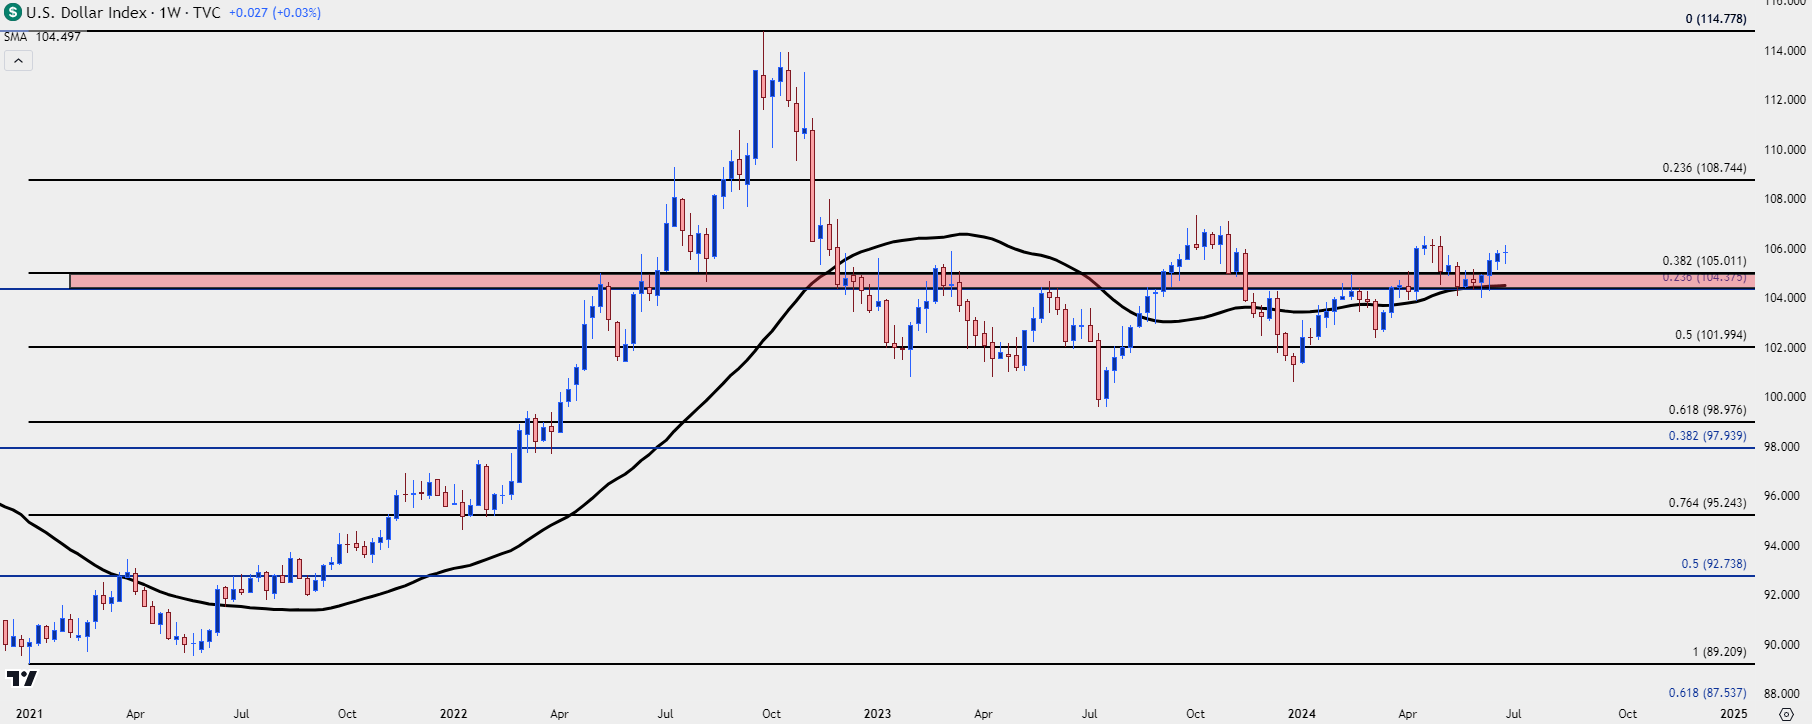
Task: Click the TradingView logo
Action: click(x=21, y=679)
